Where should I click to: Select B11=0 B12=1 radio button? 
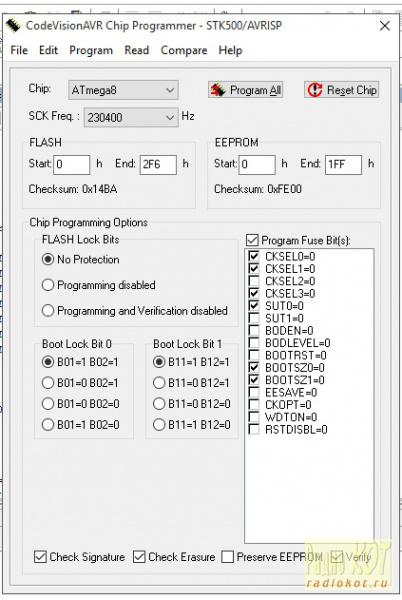tap(159, 383)
